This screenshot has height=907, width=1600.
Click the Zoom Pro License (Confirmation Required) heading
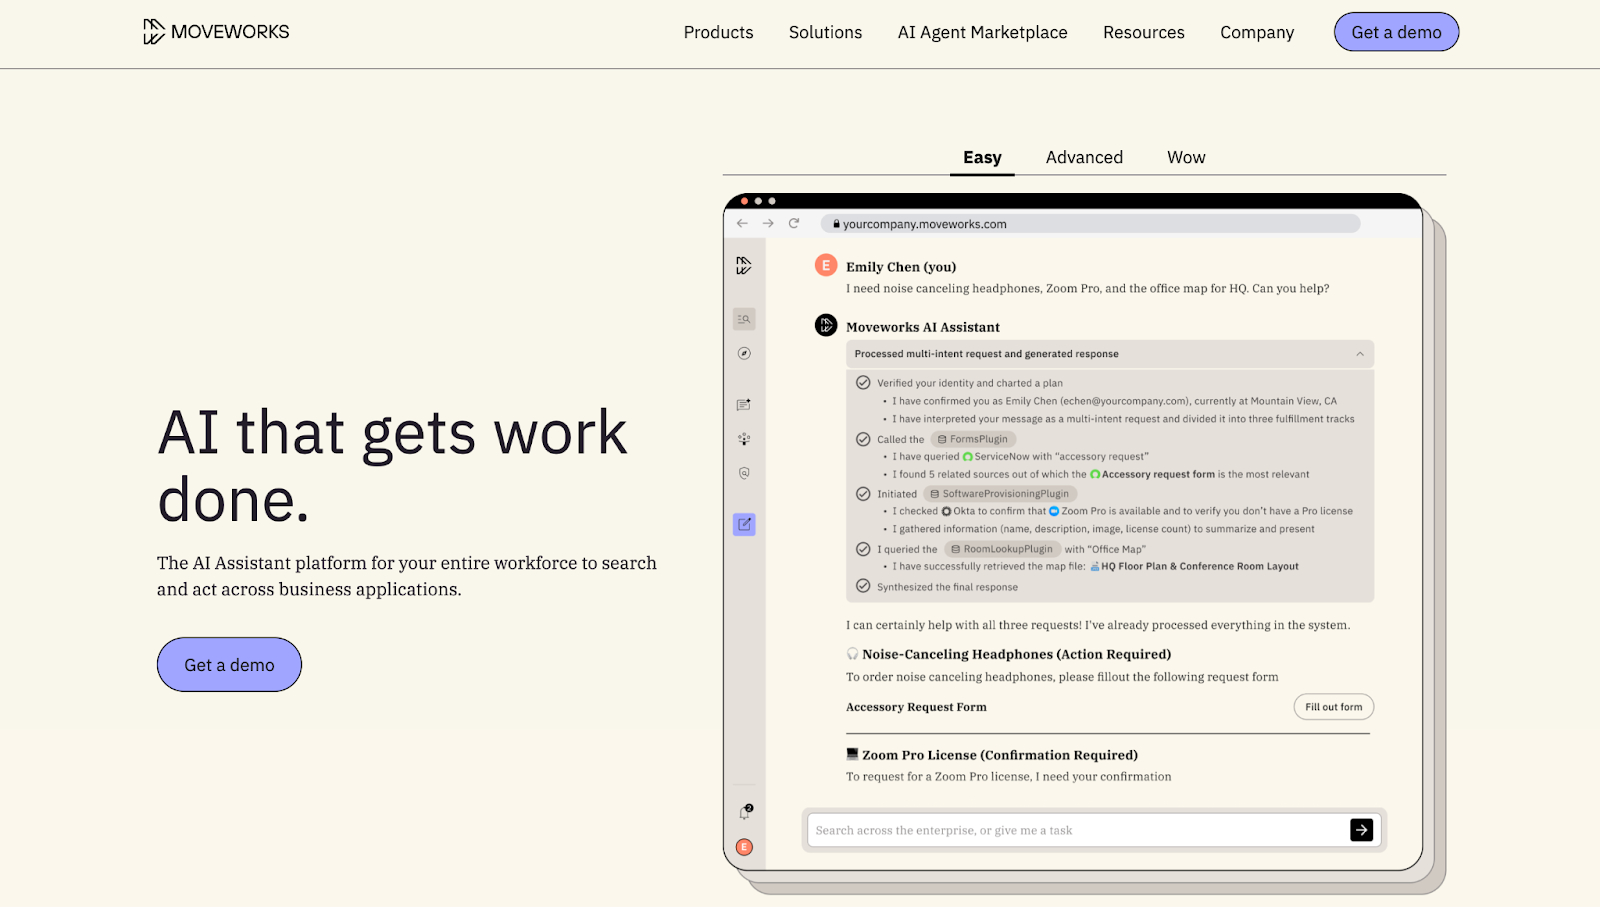(1000, 755)
